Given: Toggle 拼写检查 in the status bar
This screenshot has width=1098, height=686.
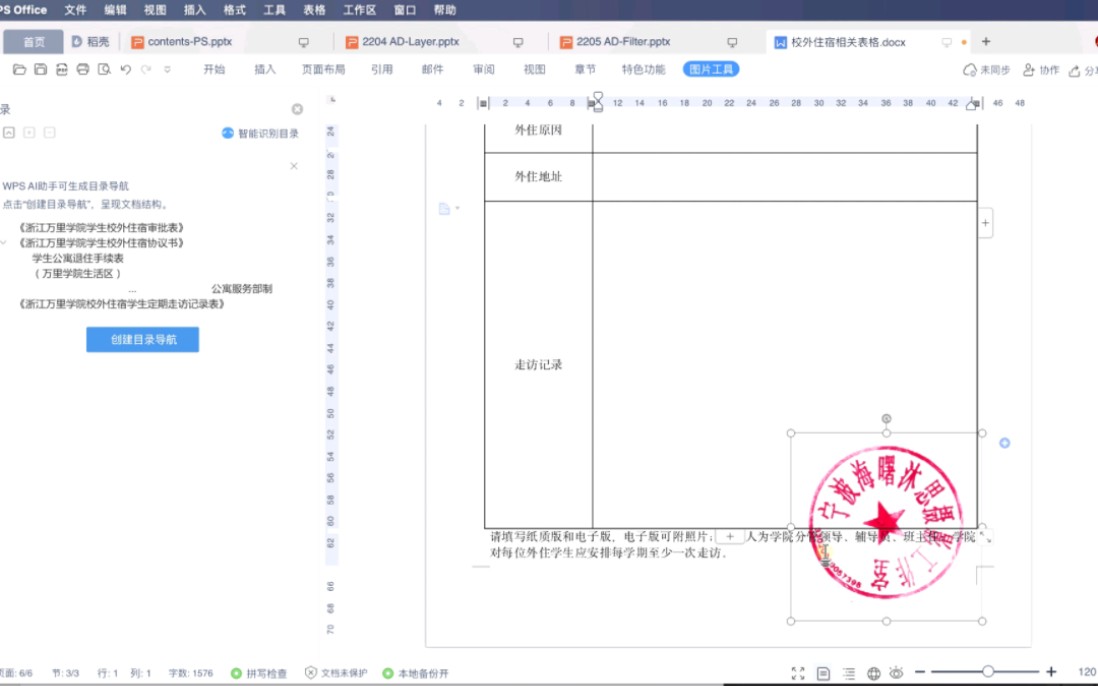Looking at the screenshot, I should pos(257,673).
